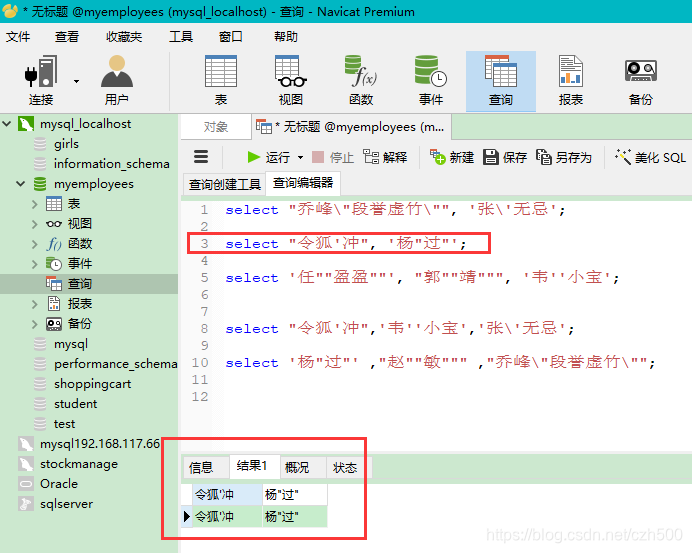The image size is (692, 553).
Task: Open the 工具 menu
Action: (x=181, y=37)
